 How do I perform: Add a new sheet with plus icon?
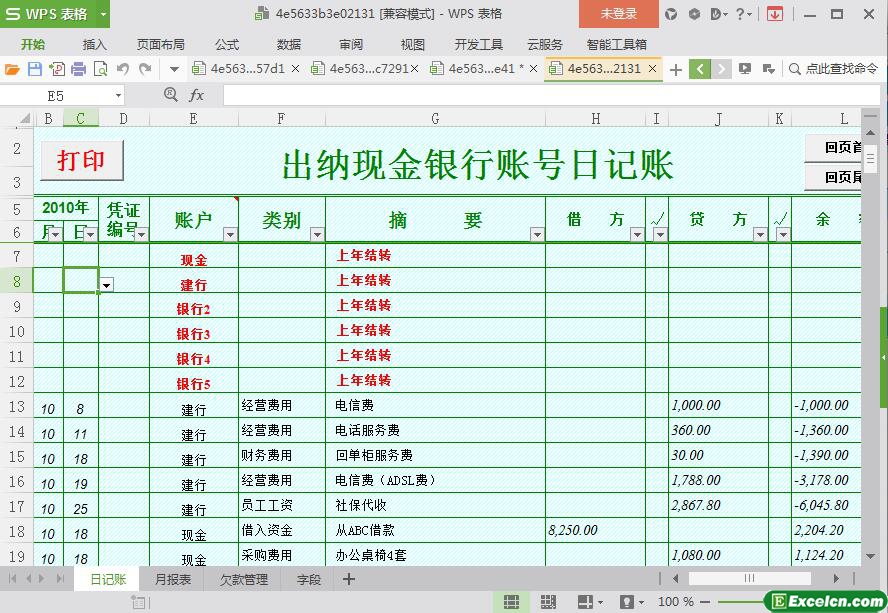click(x=349, y=579)
